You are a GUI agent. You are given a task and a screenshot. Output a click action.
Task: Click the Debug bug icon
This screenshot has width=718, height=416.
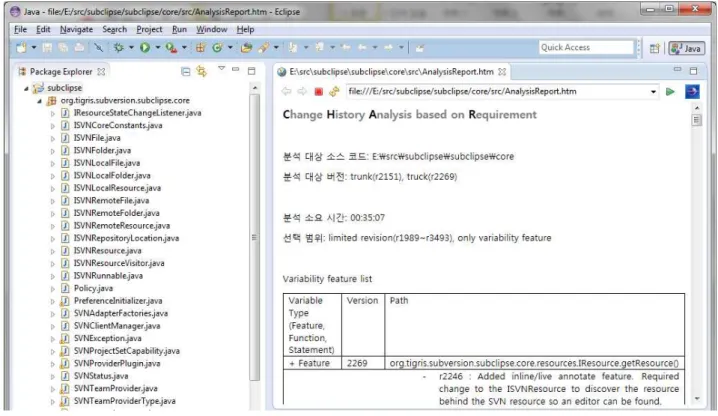pyautogui.click(x=119, y=47)
